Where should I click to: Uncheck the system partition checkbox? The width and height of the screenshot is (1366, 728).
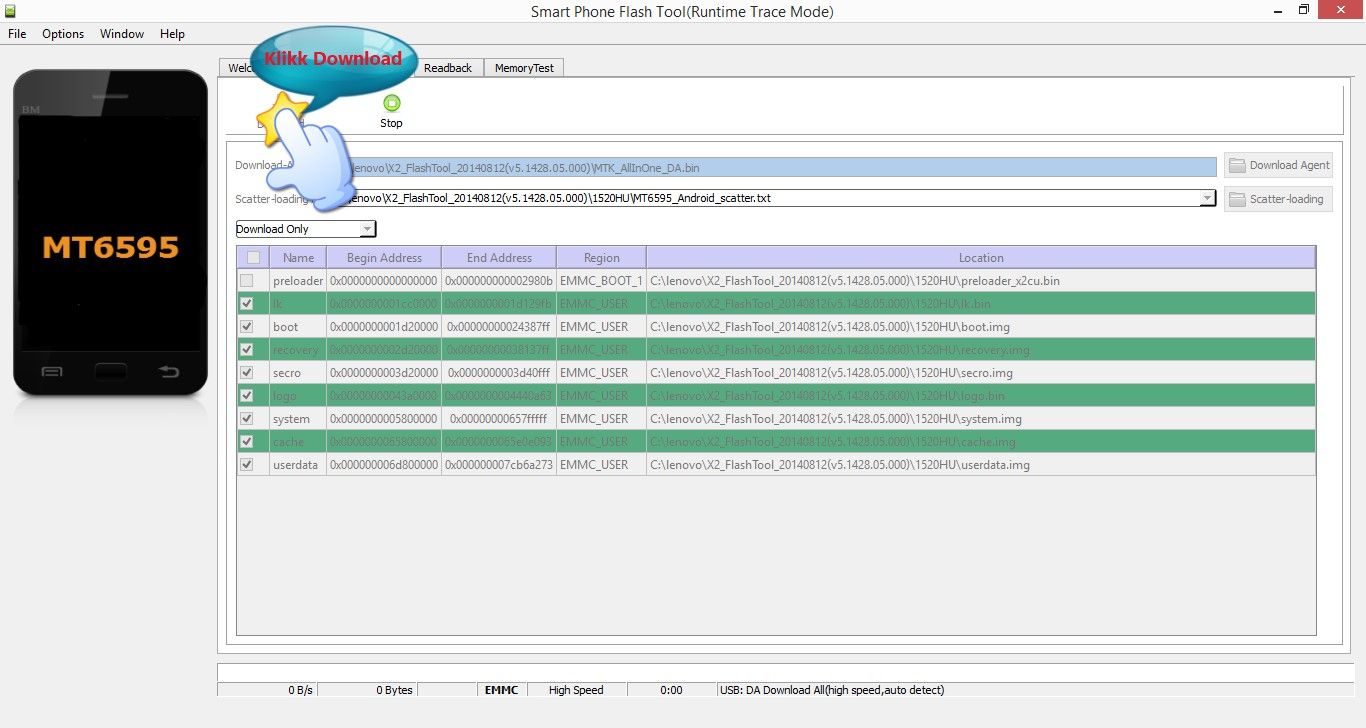point(246,419)
